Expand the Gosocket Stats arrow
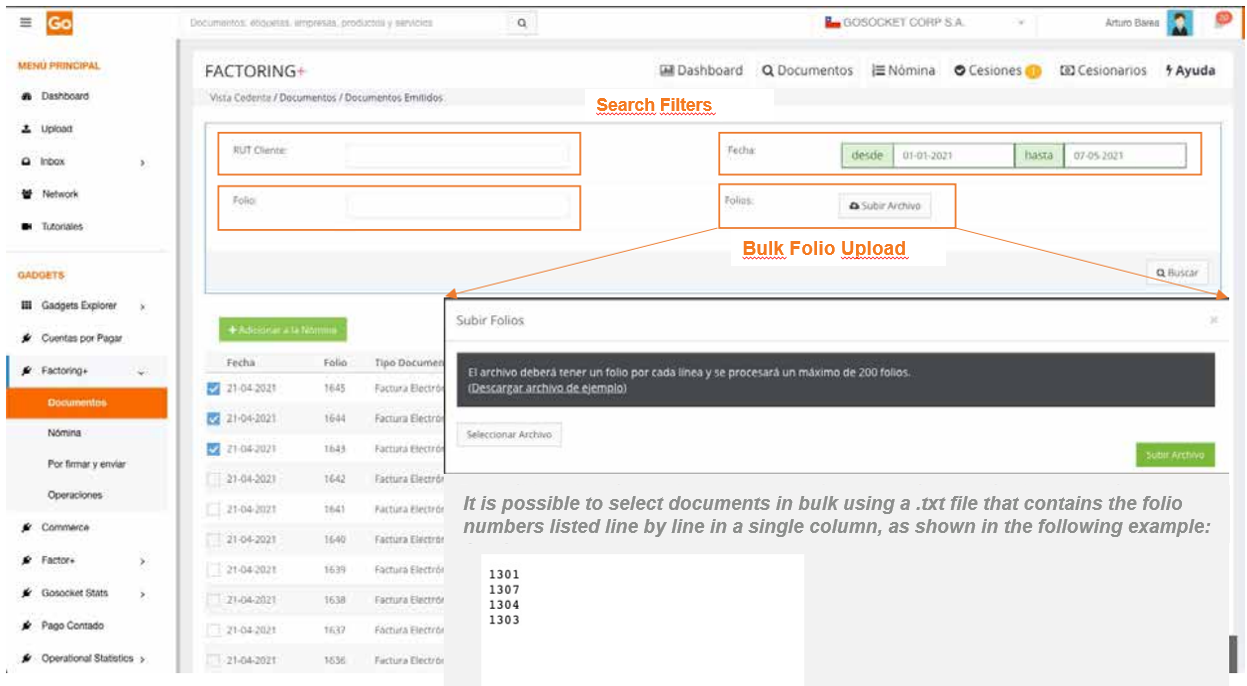 coord(142,594)
